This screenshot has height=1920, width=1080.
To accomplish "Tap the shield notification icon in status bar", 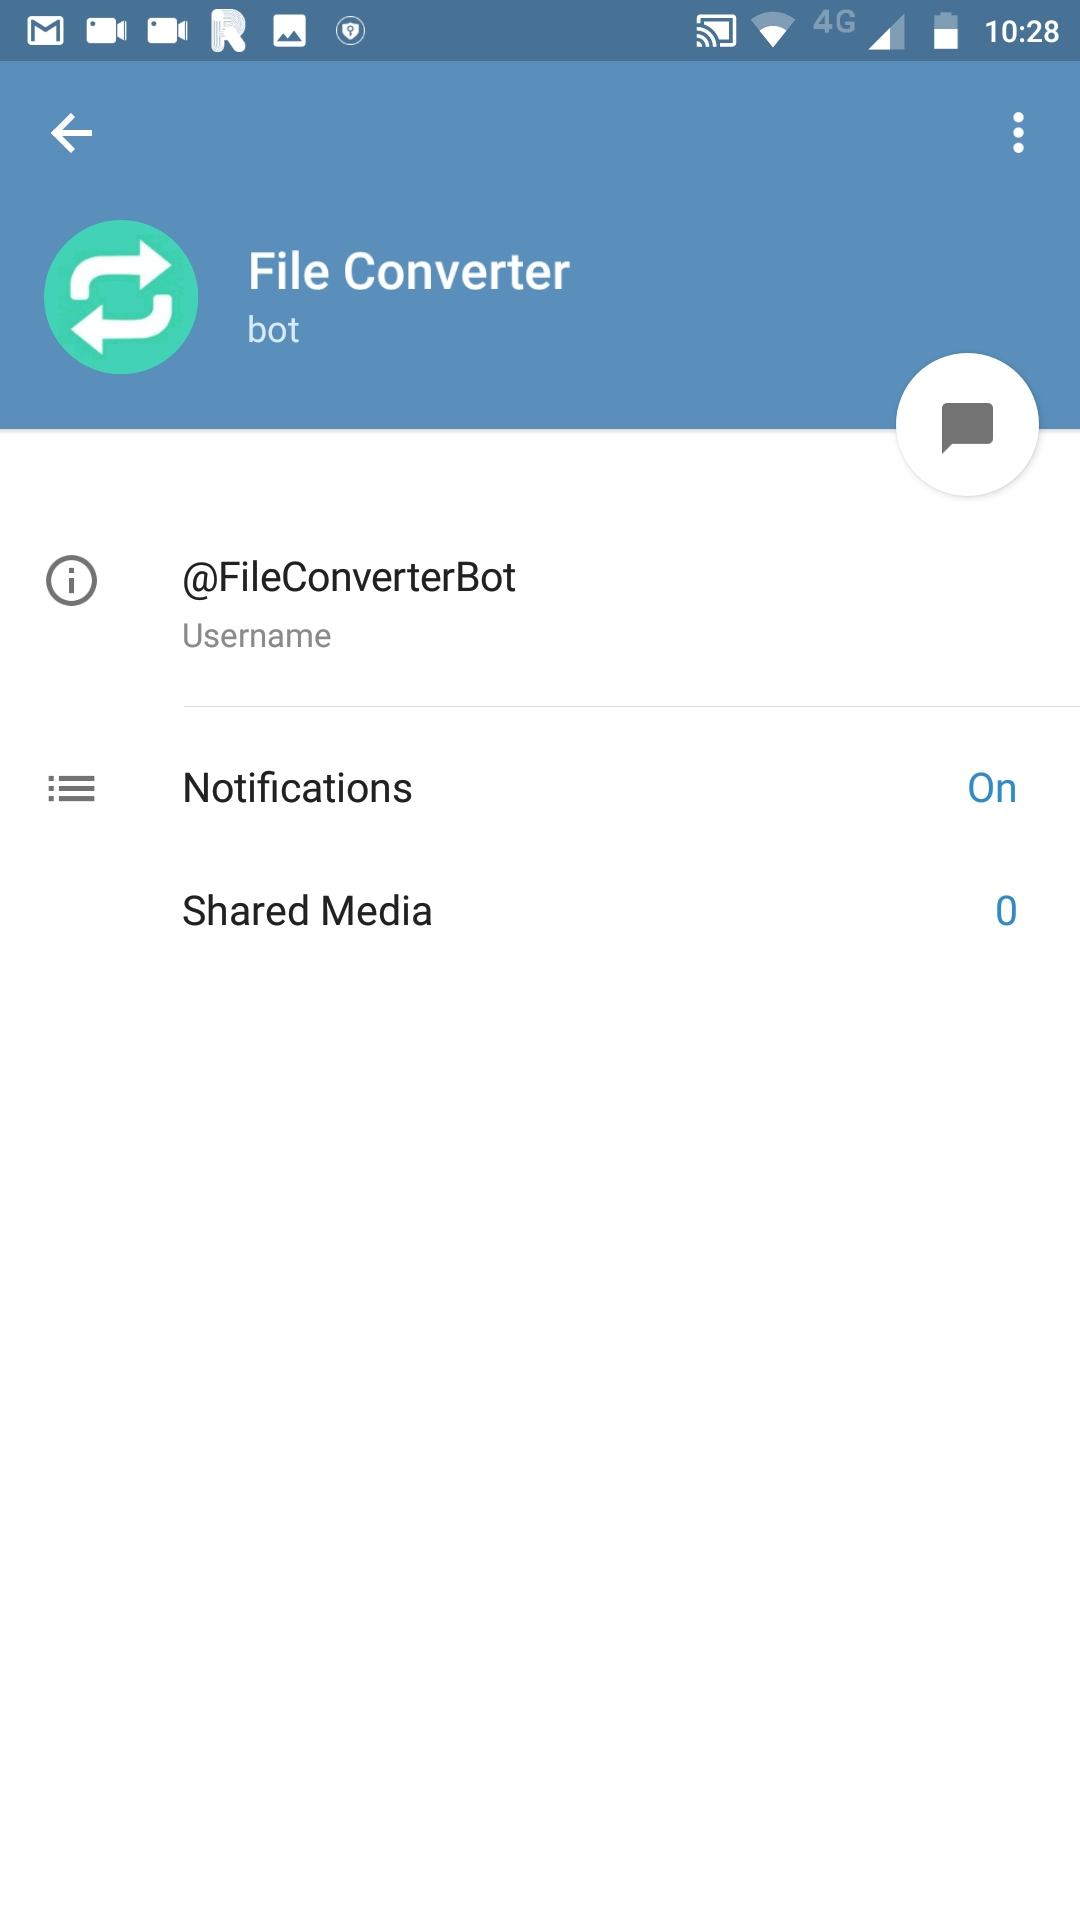I will pyautogui.click(x=350, y=31).
